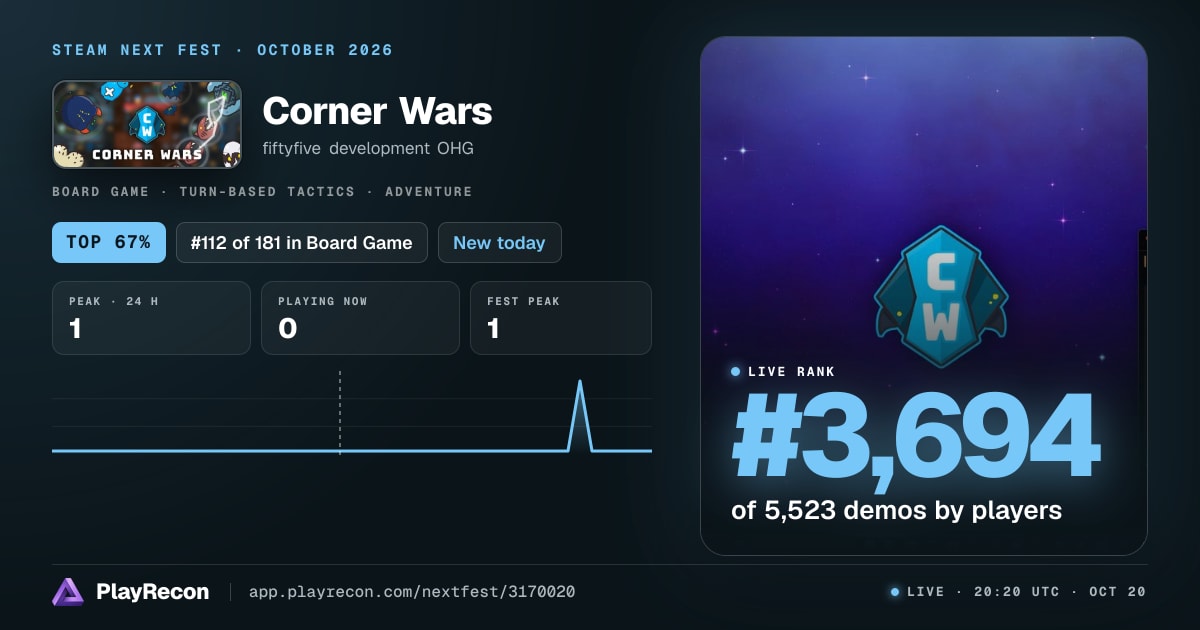Click the LIVE RANK blue dot indicator
1200x630 pixels.
[x=736, y=372]
